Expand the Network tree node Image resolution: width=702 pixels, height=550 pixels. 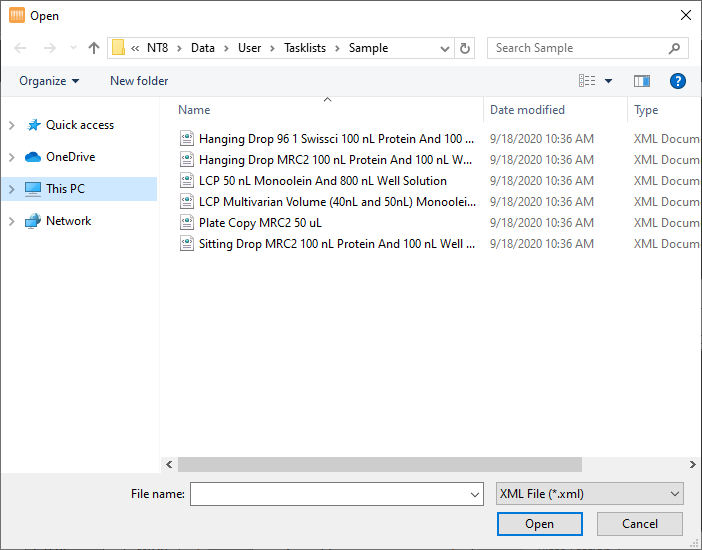point(12,221)
